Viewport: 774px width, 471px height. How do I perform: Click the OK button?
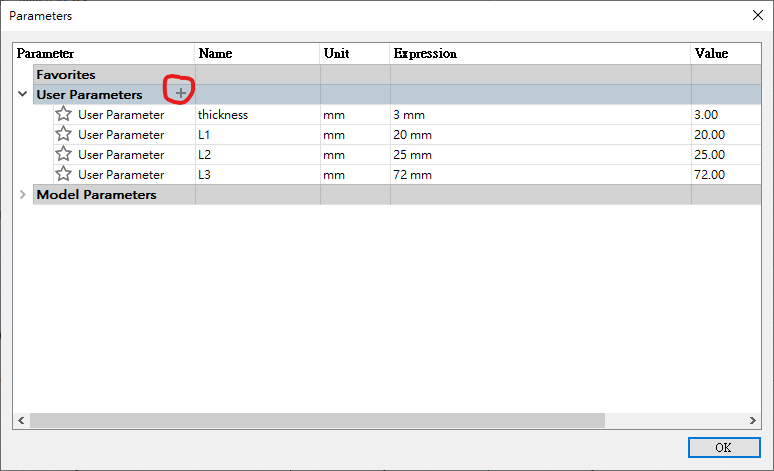[723, 447]
